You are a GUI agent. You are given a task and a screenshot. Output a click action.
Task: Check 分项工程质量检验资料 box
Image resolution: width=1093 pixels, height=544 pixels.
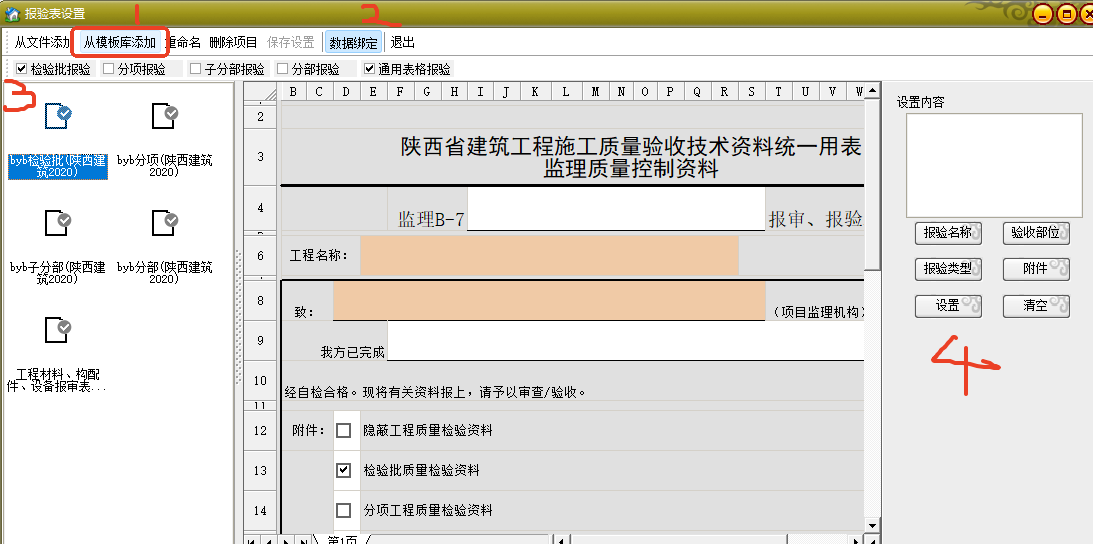[x=343, y=510]
